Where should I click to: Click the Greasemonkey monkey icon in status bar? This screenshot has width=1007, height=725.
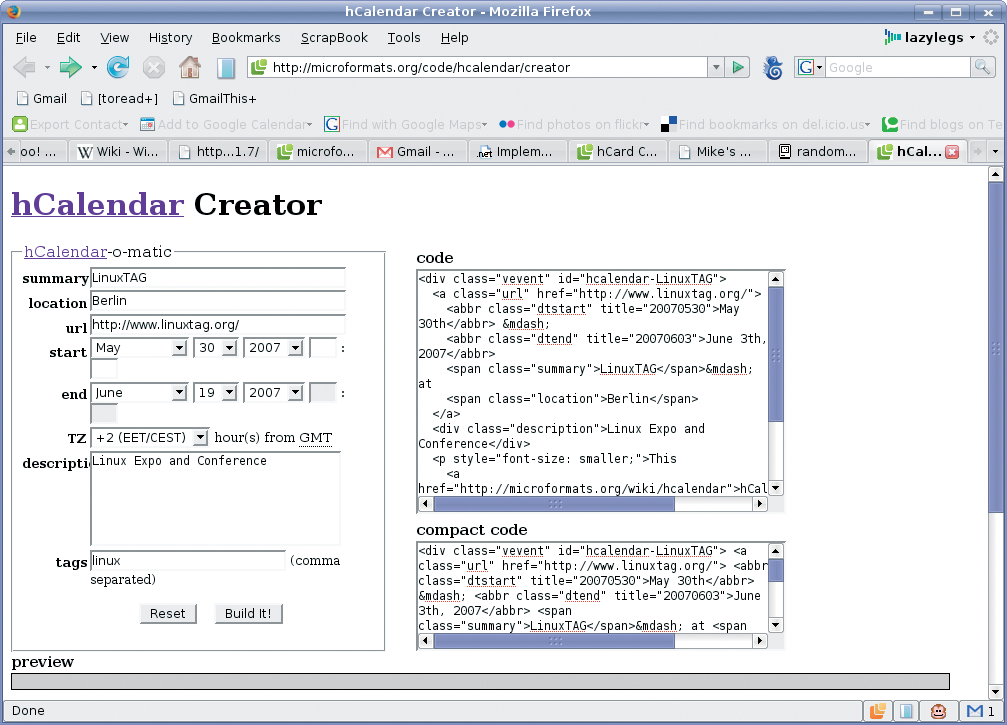(938, 710)
